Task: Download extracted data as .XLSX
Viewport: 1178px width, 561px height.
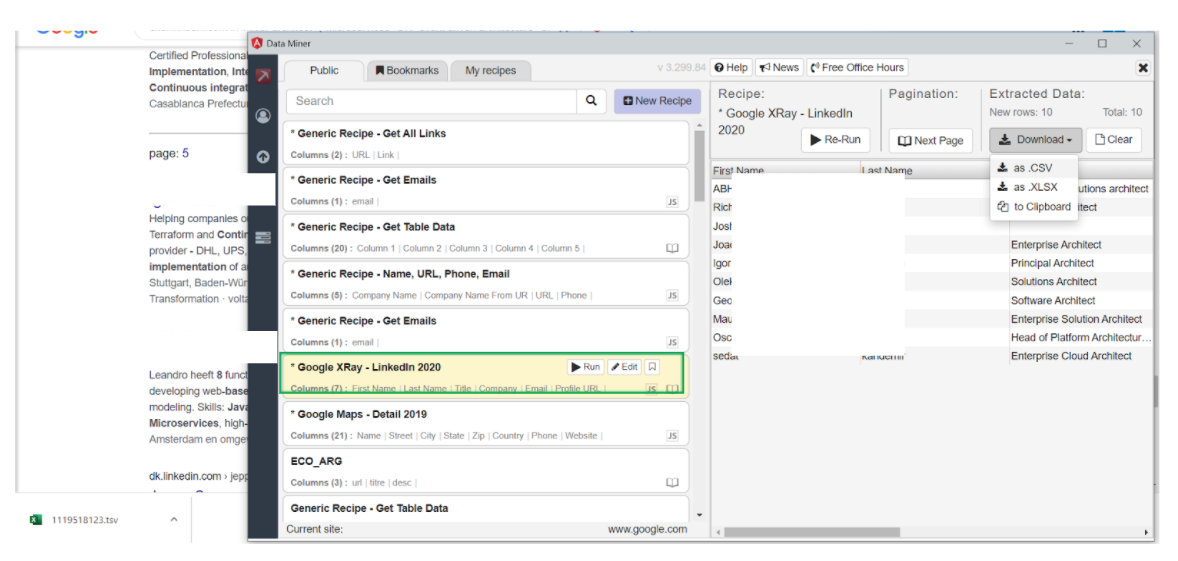Action: [1033, 188]
